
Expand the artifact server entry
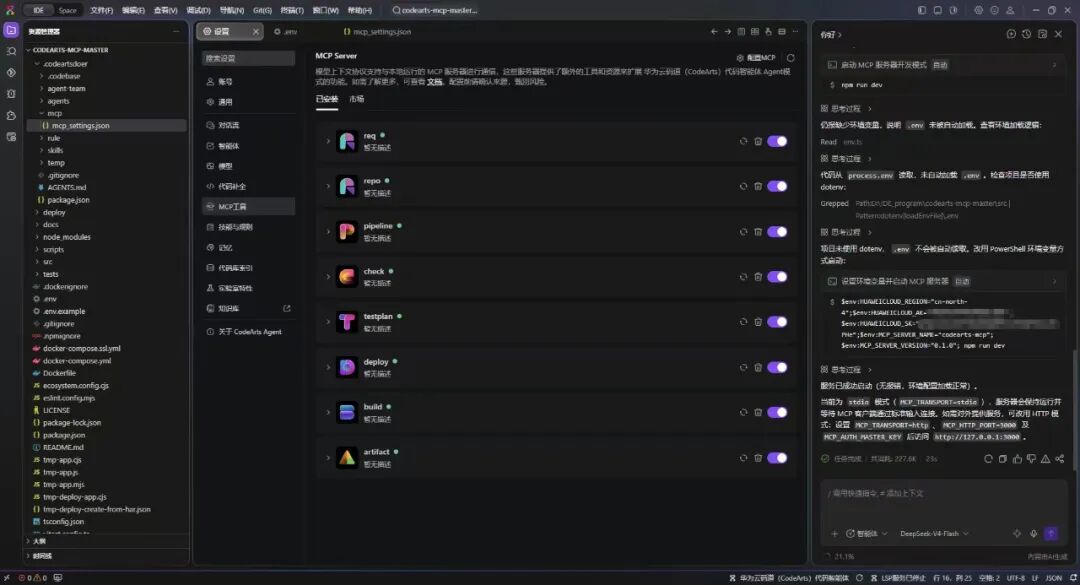328,458
